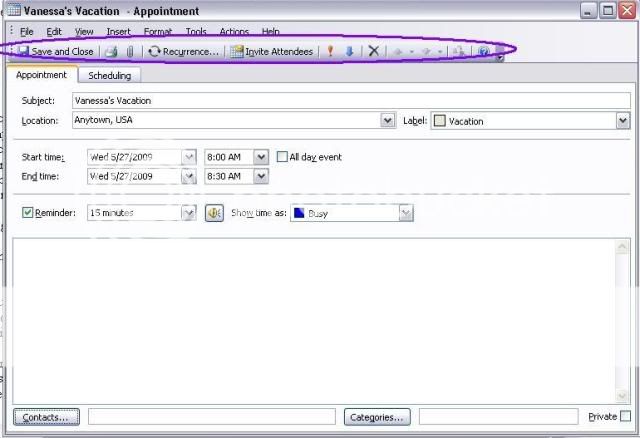Expand the Label dropdown showing Vacation

(622, 121)
